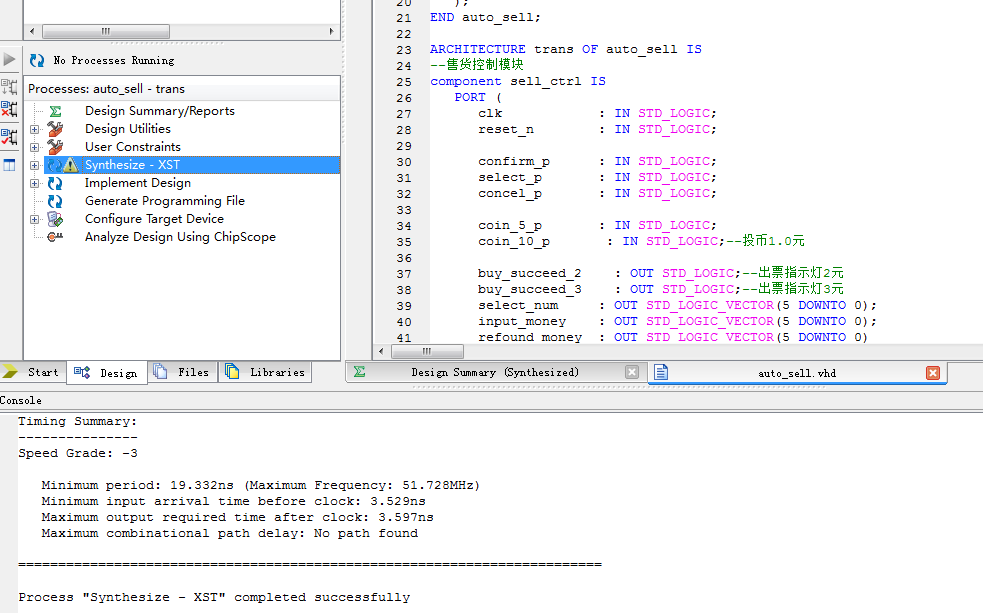Close the auto_sell.vhd editor tab
The height and width of the screenshot is (613, 983).
[933, 373]
